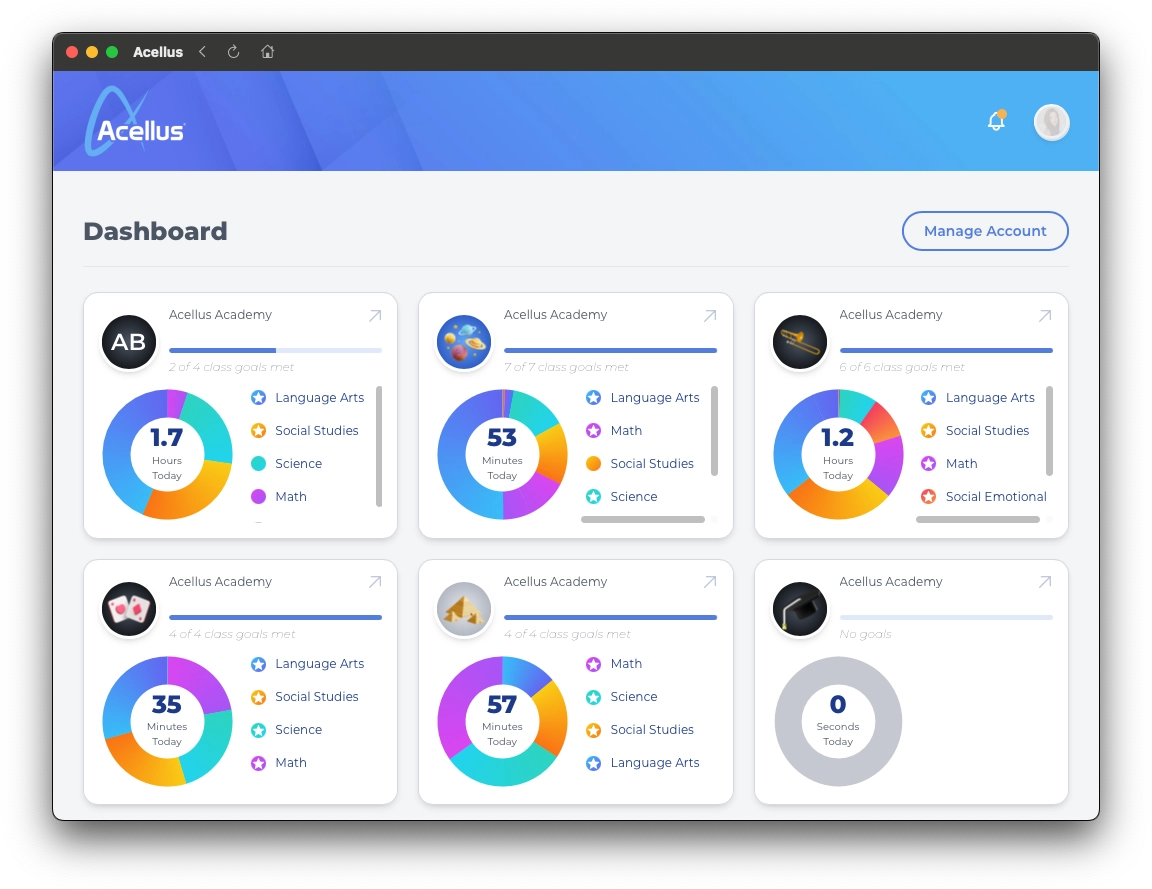Viewport: 1152px width, 889px height.
Task: Click the No goals empty progress bar
Action: (946, 617)
